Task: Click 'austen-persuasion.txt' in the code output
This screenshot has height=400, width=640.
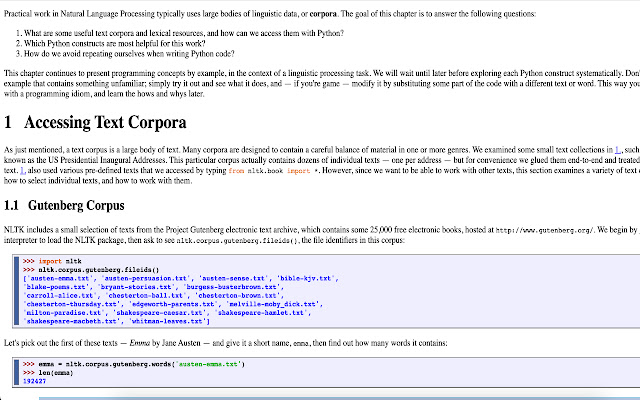Action: pyautogui.click(x=146, y=278)
